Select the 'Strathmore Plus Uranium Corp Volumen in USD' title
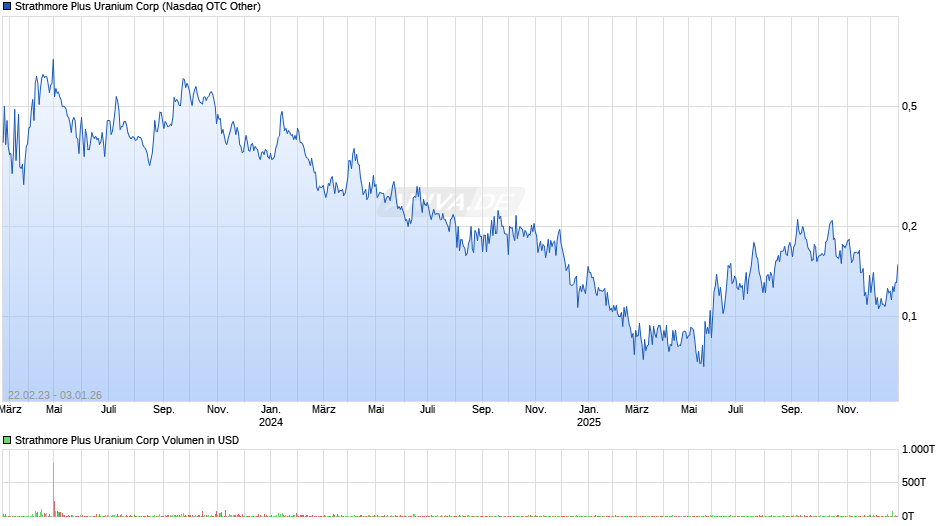 [x=127, y=440]
